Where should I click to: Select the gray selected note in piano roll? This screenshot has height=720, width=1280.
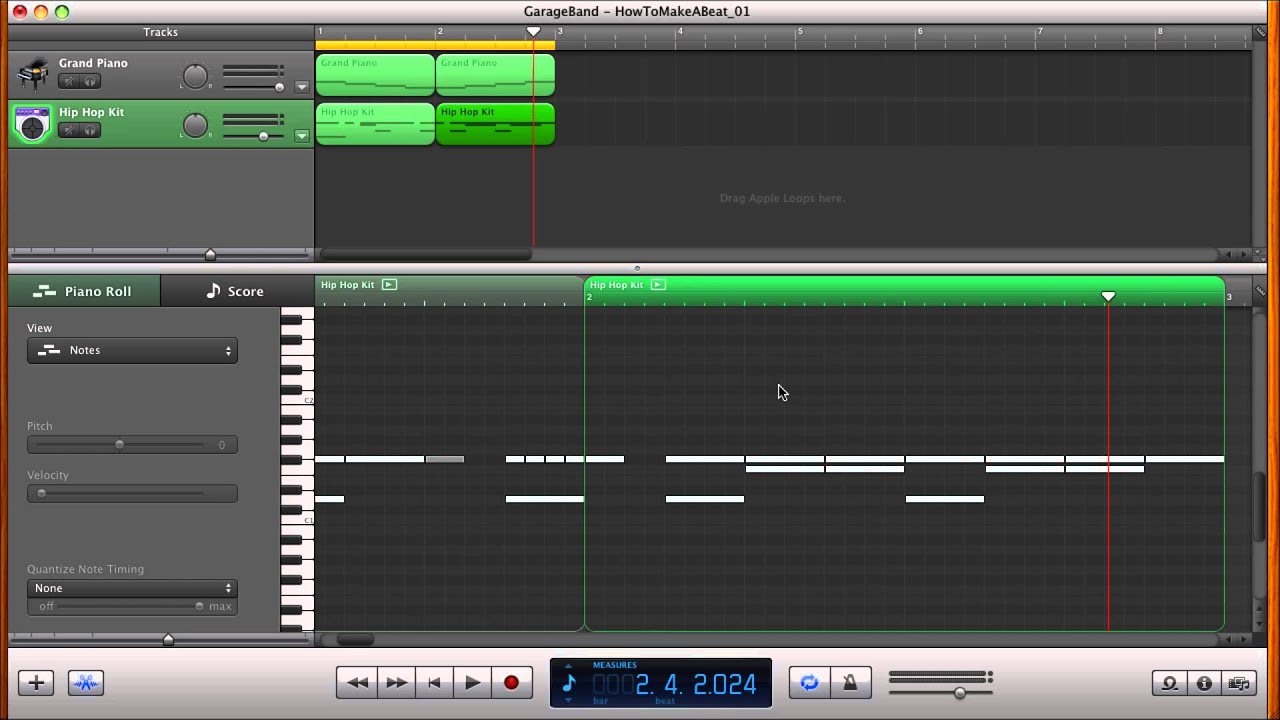tap(445, 459)
